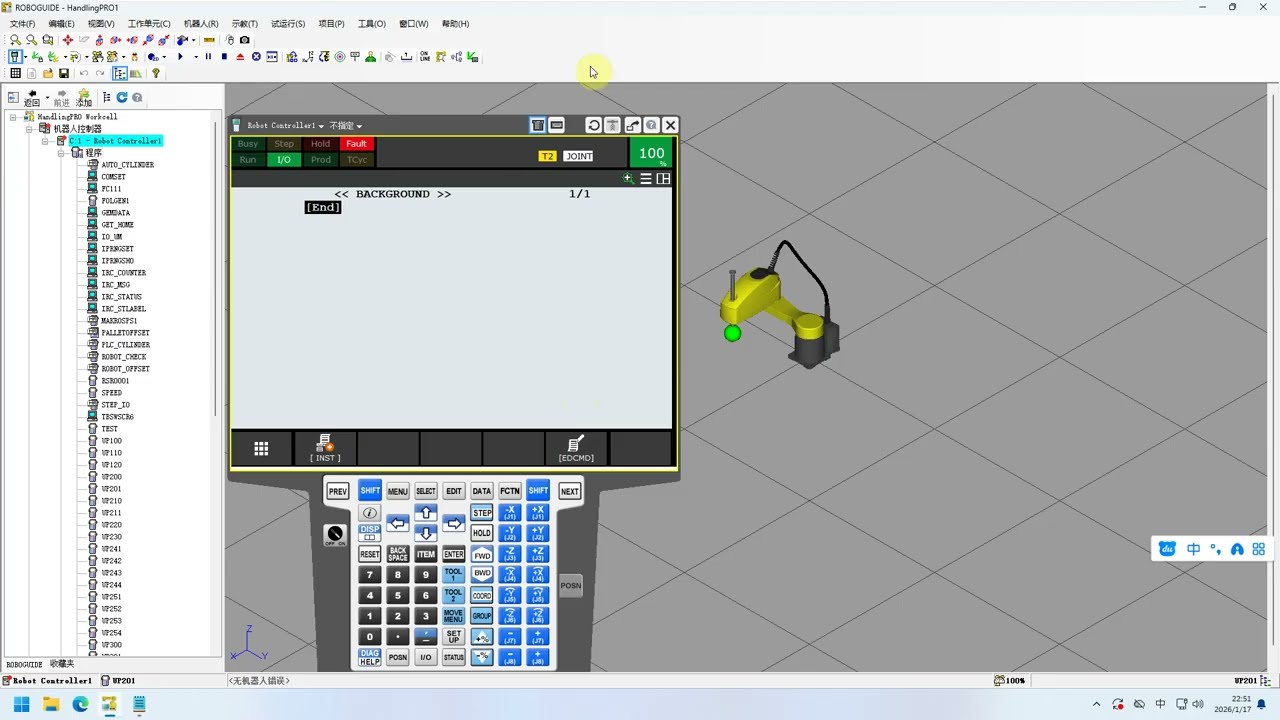Collapse the C:1 - Robot Controller1 node
The width and height of the screenshot is (1280, 720).
coord(45,141)
